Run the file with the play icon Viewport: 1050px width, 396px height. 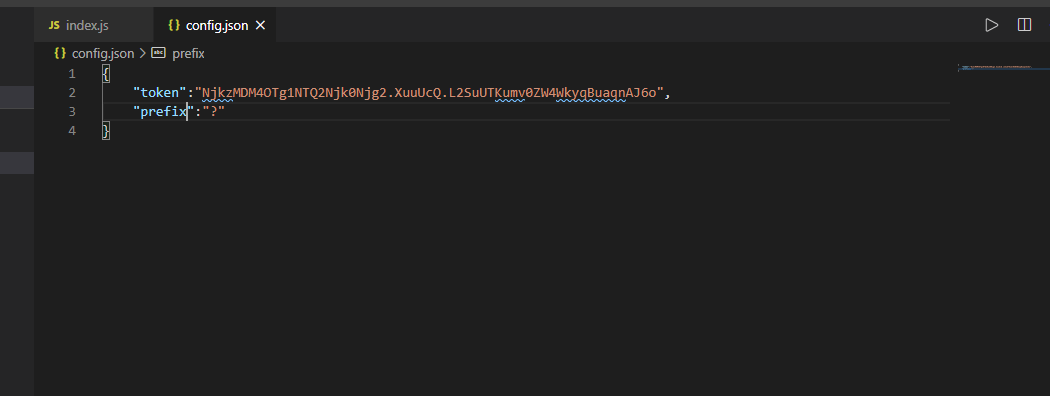point(992,25)
